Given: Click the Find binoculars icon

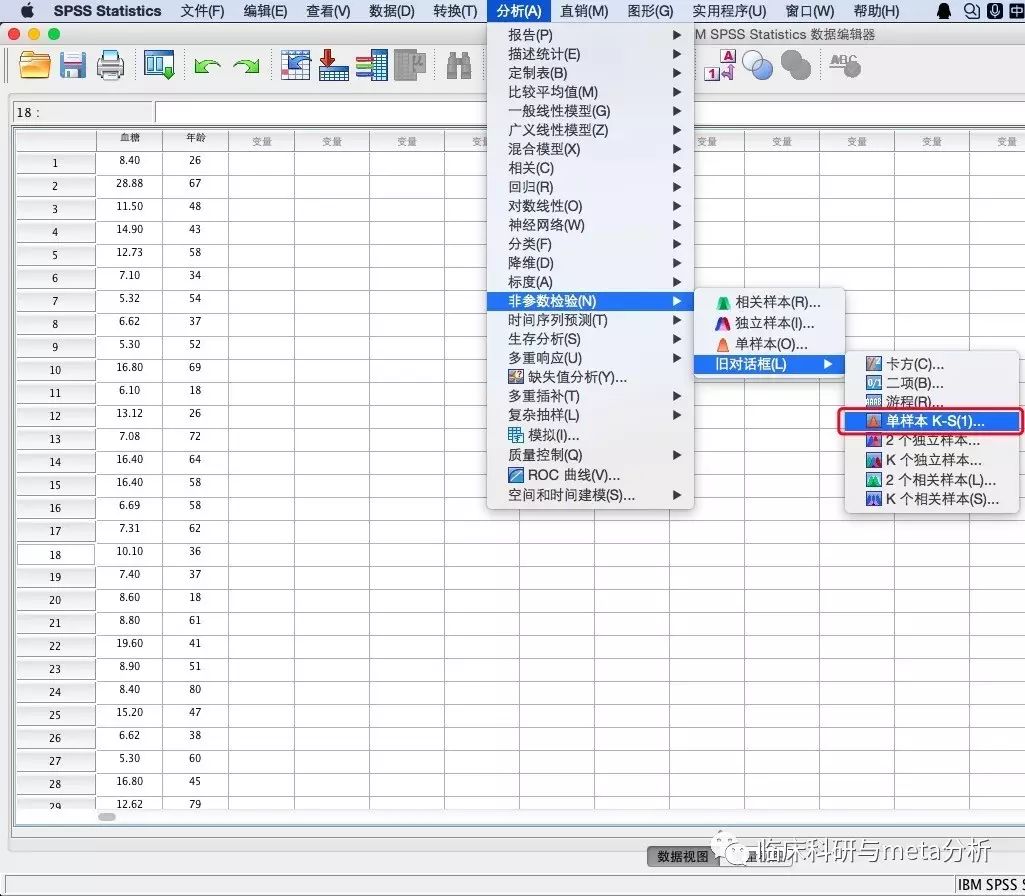Looking at the screenshot, I should point(459,65).
